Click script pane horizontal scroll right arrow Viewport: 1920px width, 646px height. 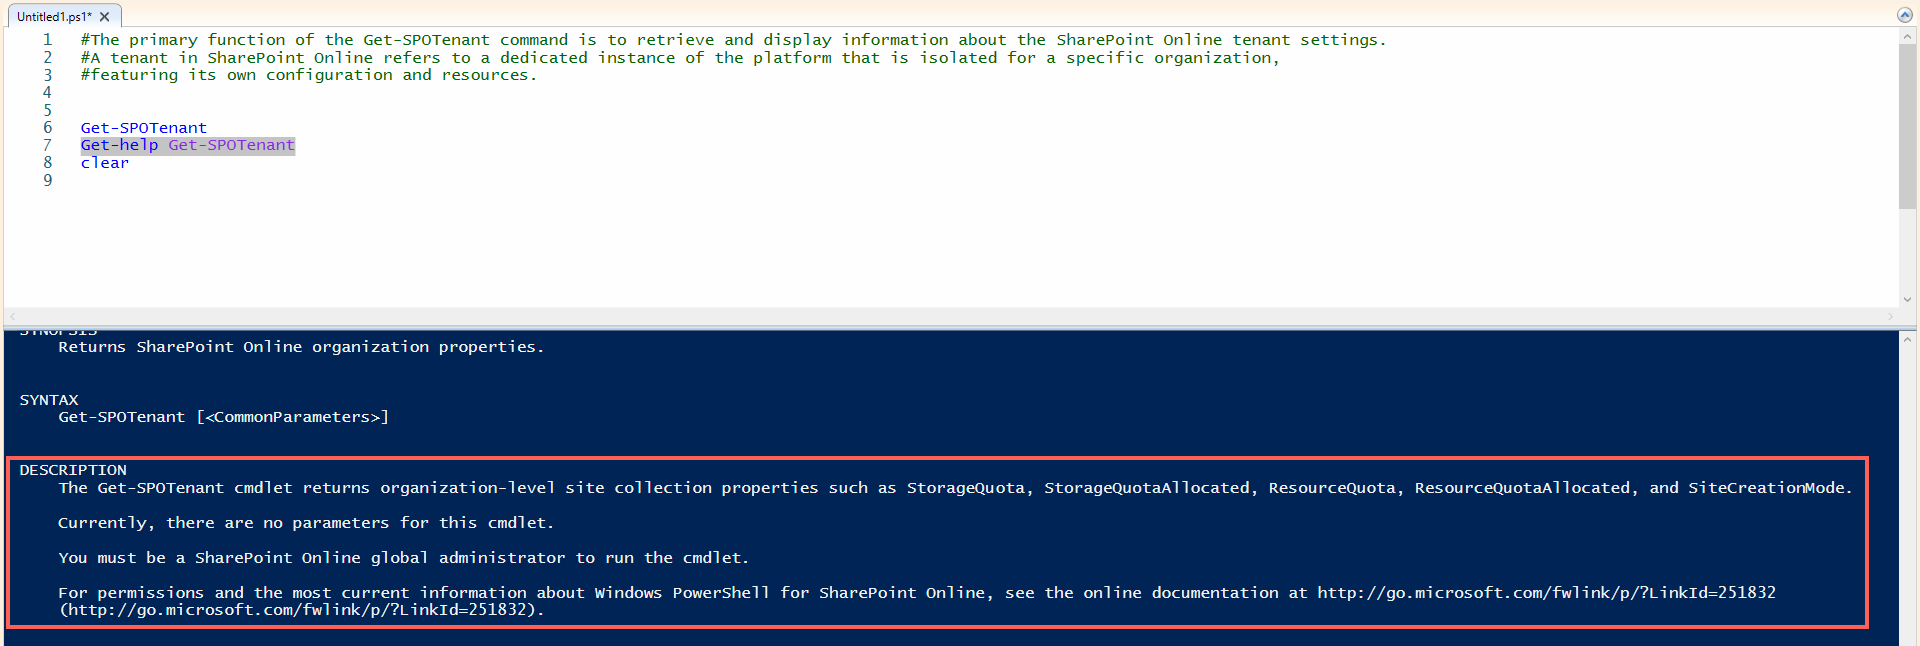pyautogui.click(x=1890, y=316)
